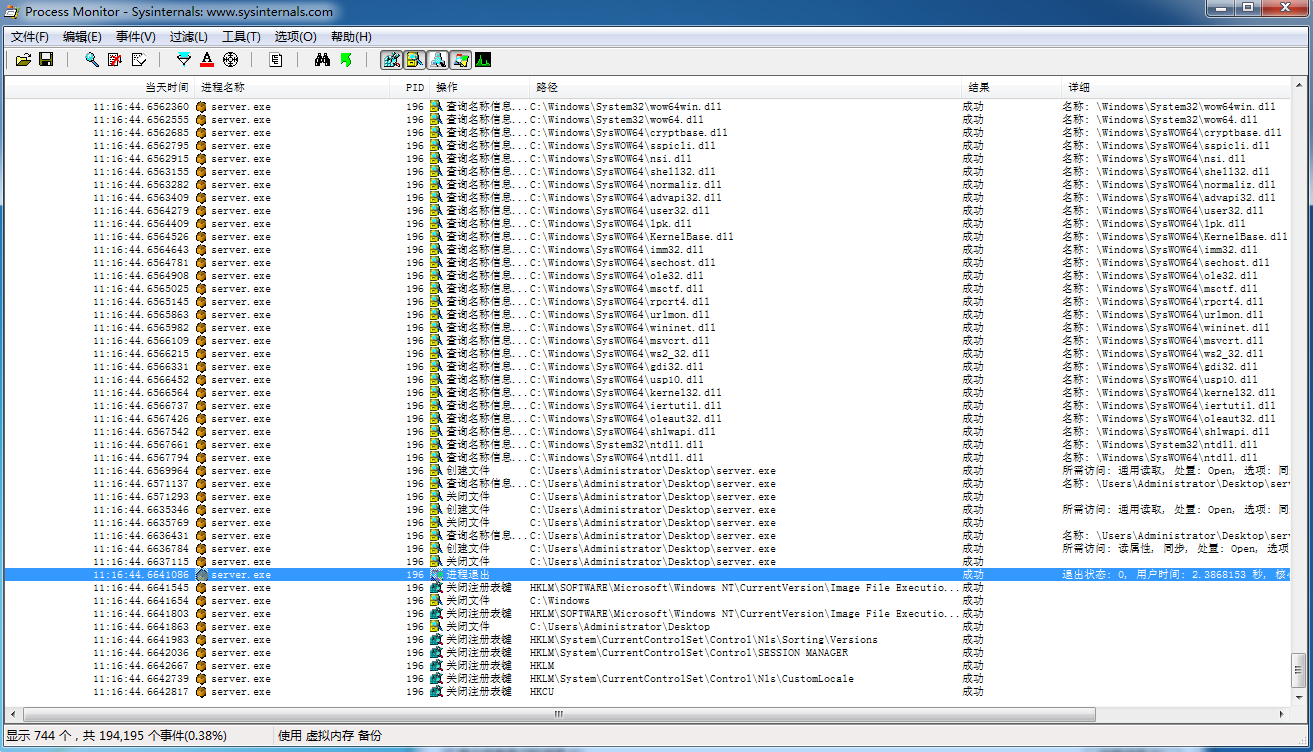Click the binoculars Find icon
This screenshot has height=752, width=1313.
coord(322,60)
